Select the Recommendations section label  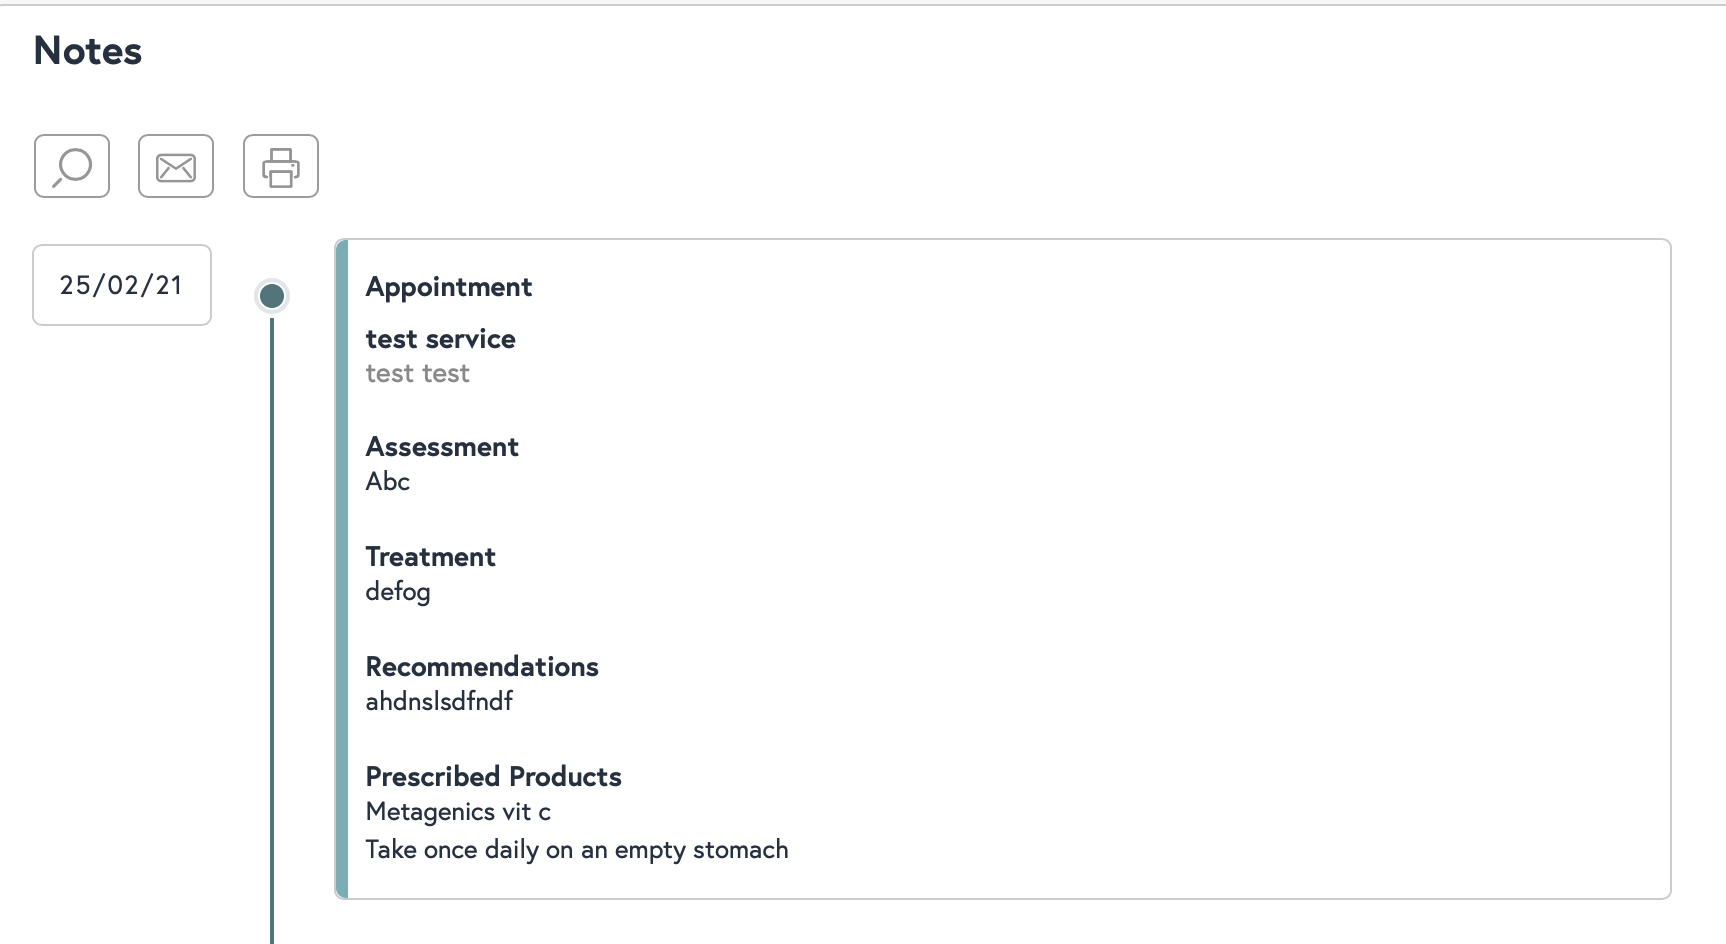(482, 667)
